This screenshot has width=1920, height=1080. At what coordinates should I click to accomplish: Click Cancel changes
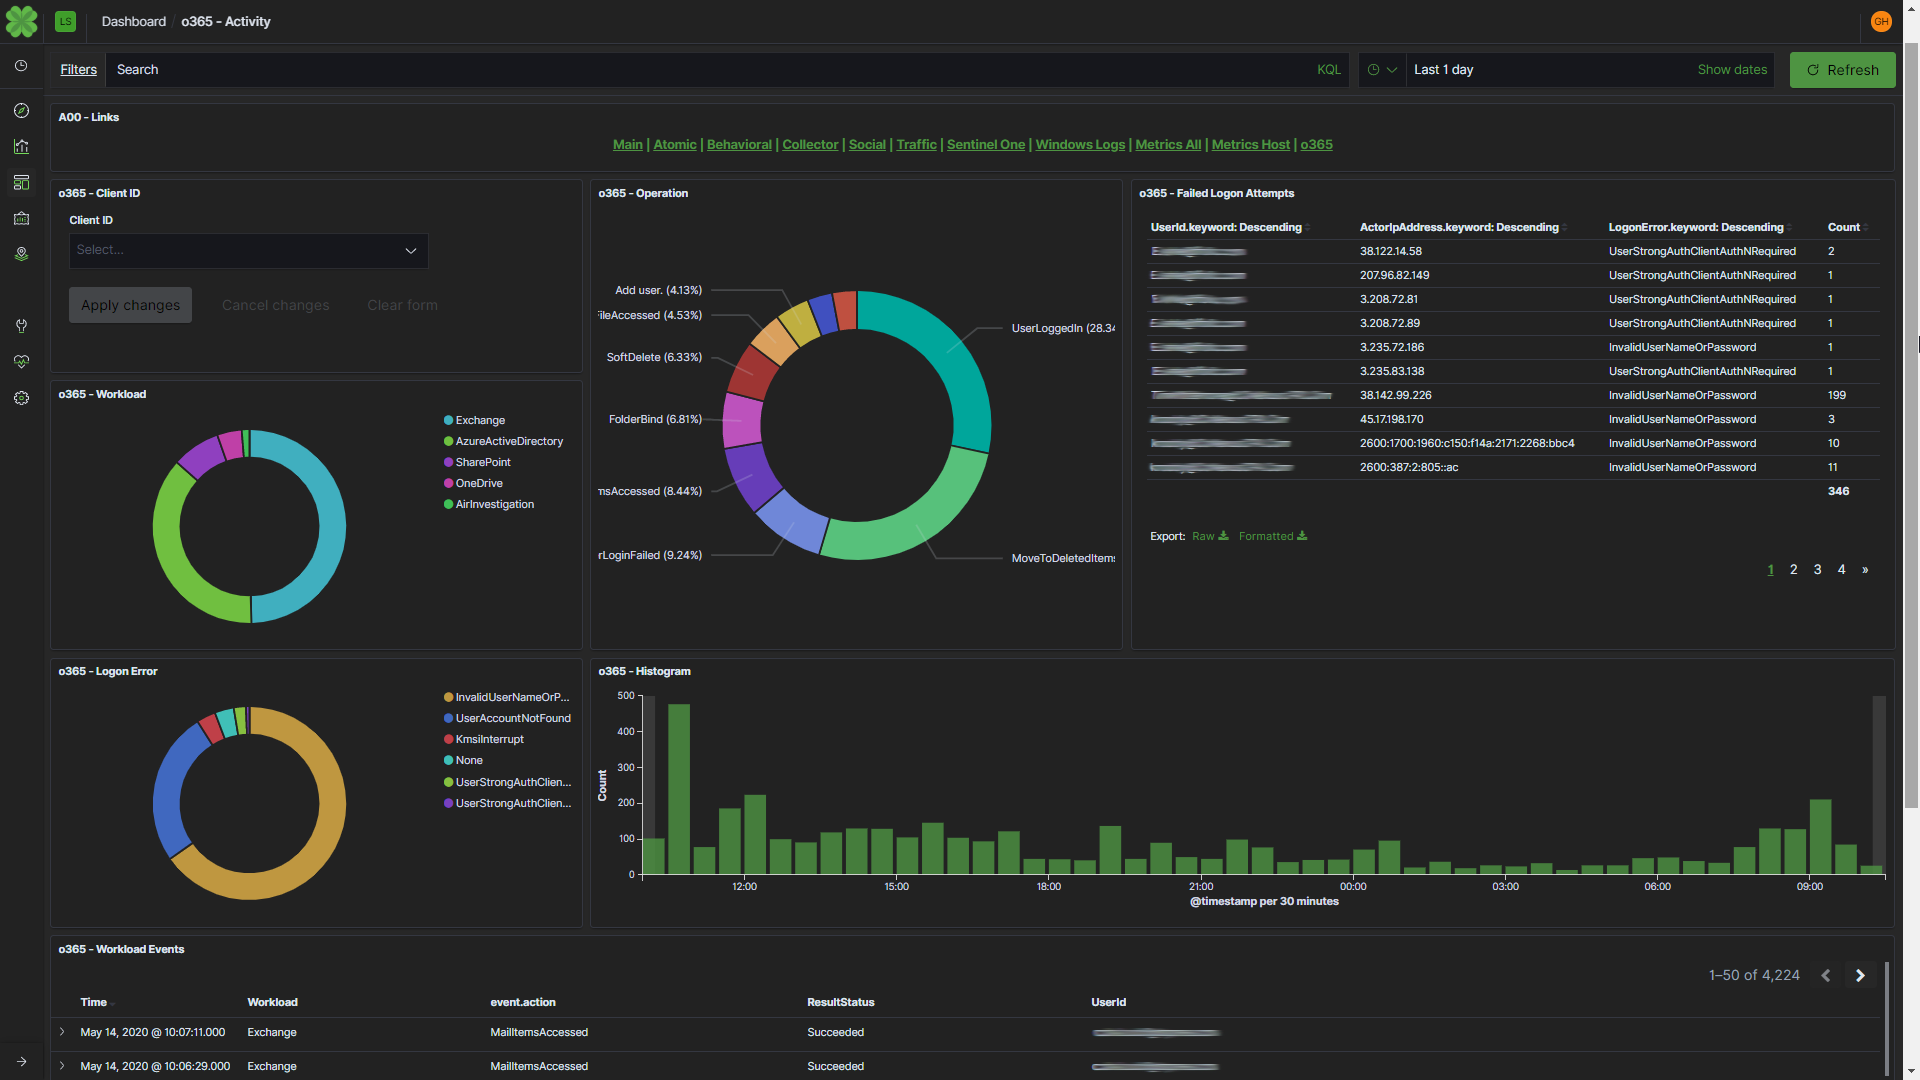coord(275,305)
